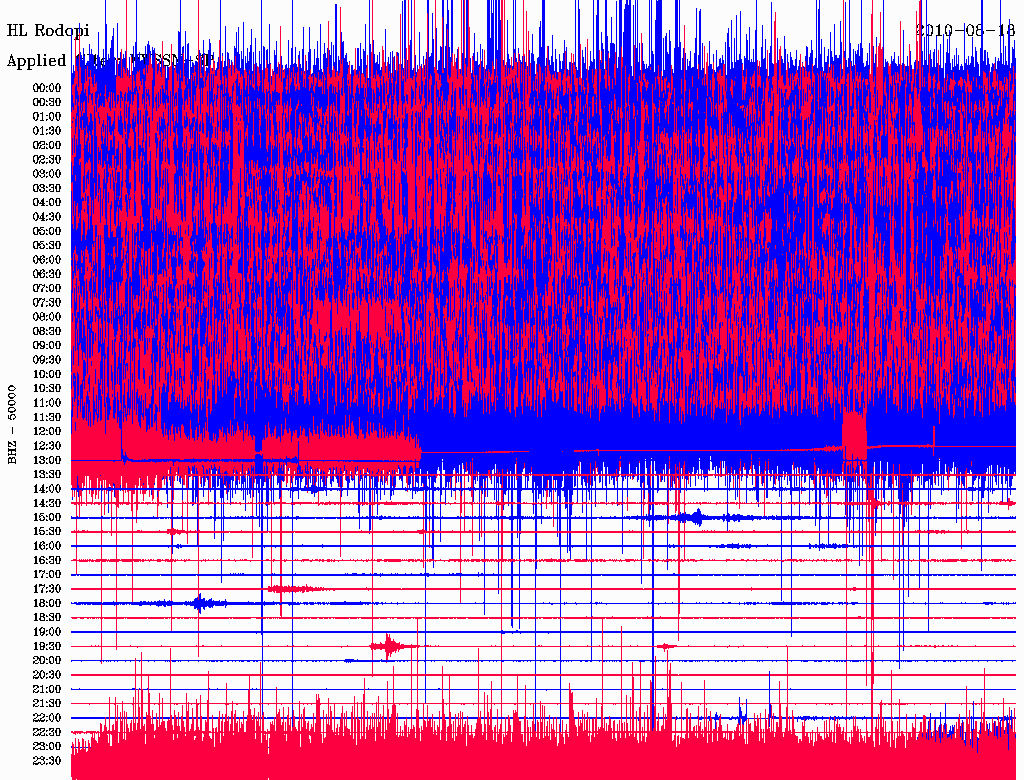Select the 01:00 time label
Screen dimensions: 1024x780
[x=46, y=117]
